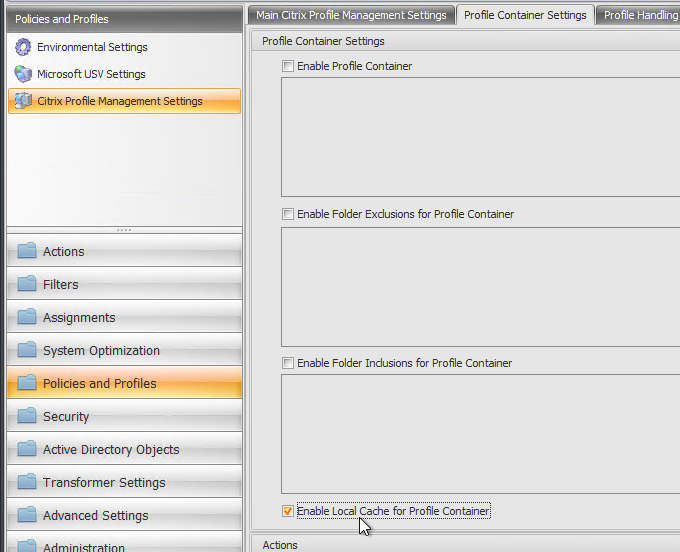Viewport: 680px width, 552px height.
Task: Select Environmental Settings in the list
Action: (124, 47)
